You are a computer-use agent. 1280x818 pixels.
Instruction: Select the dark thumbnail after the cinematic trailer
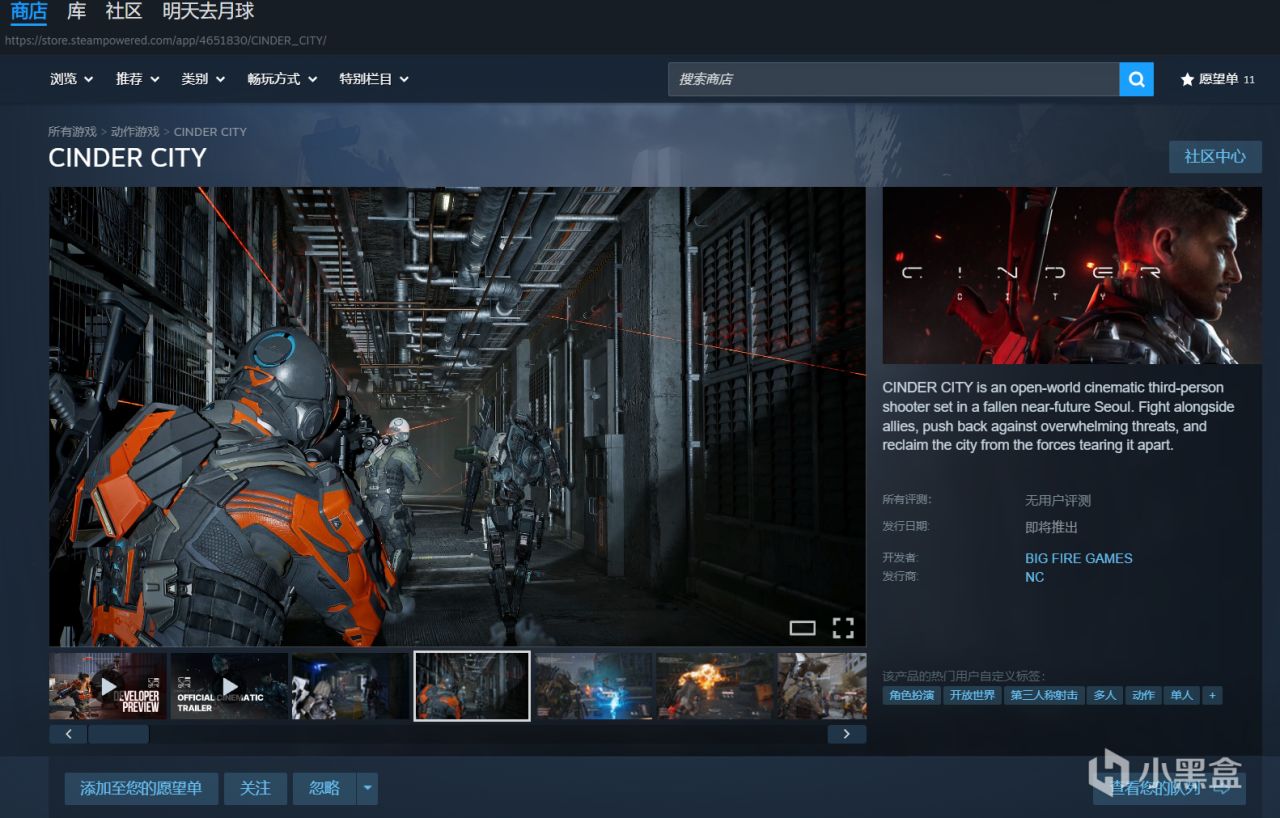coord(350,686)
